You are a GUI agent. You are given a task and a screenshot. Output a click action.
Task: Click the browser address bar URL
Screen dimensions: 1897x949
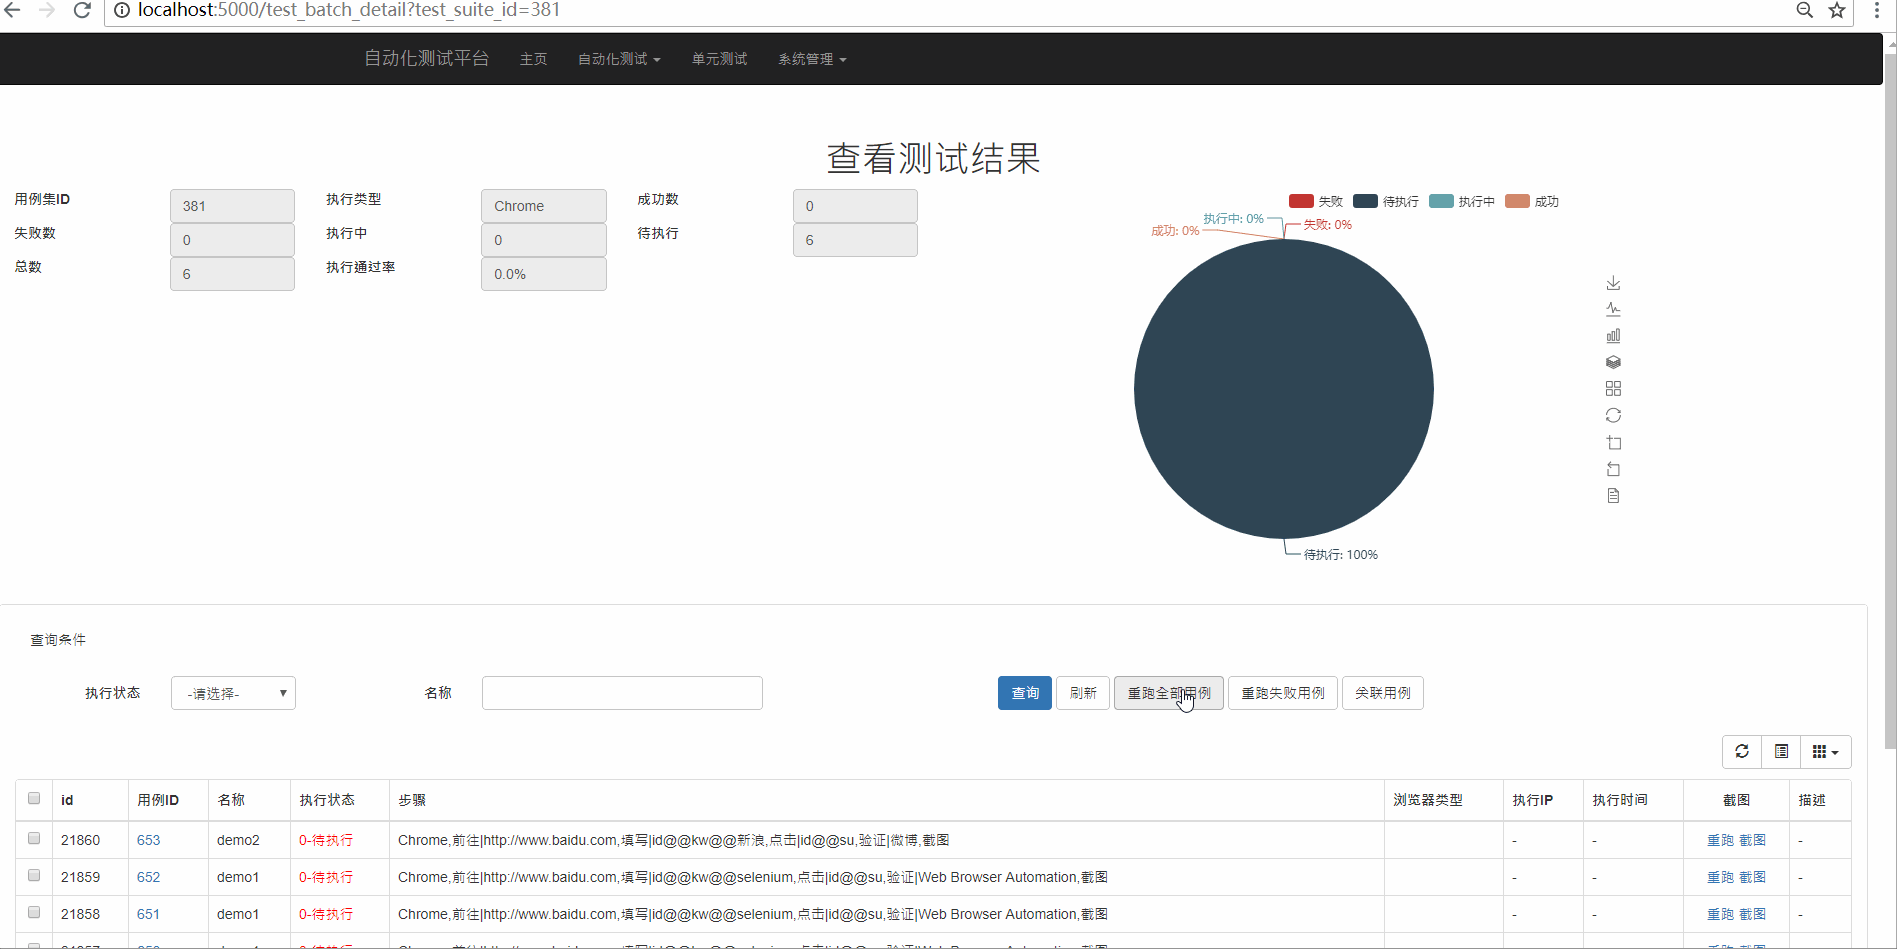(349, 10)
